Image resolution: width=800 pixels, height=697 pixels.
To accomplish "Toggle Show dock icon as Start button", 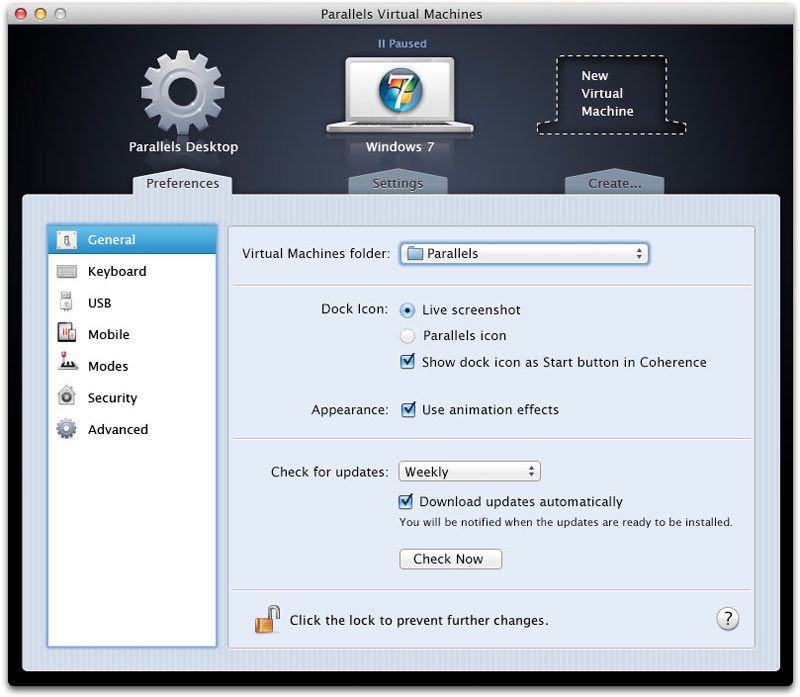I will point(407,362).
